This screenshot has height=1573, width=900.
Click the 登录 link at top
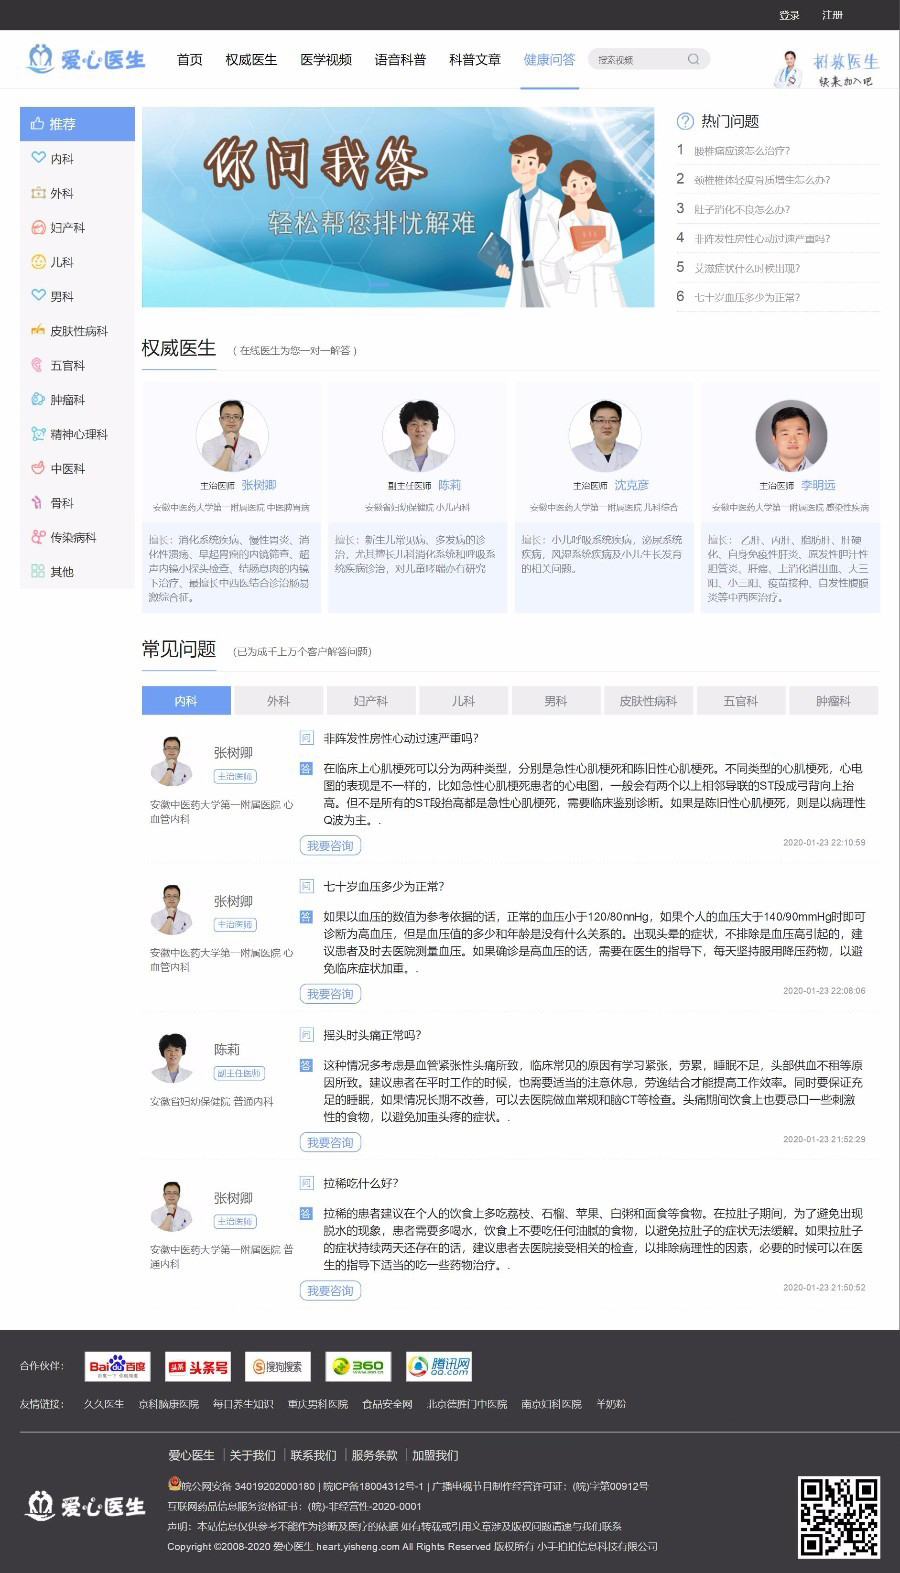[x=789, y=15]
